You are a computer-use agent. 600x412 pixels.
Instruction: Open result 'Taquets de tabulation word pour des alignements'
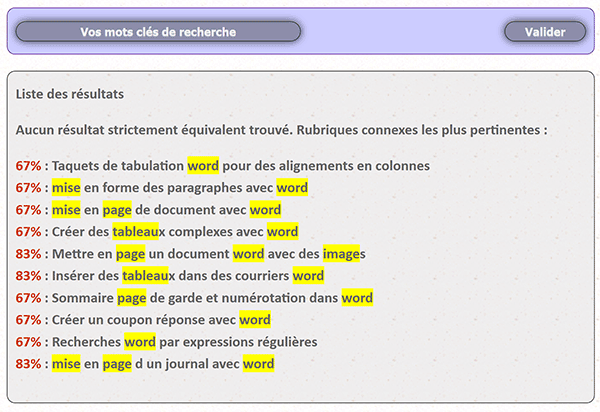pyautogui.click(x=241, y=166)
